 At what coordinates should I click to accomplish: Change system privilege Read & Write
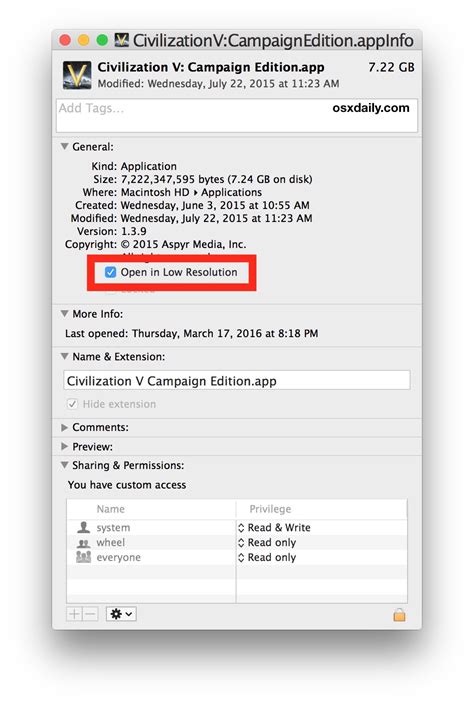(274, 527)
